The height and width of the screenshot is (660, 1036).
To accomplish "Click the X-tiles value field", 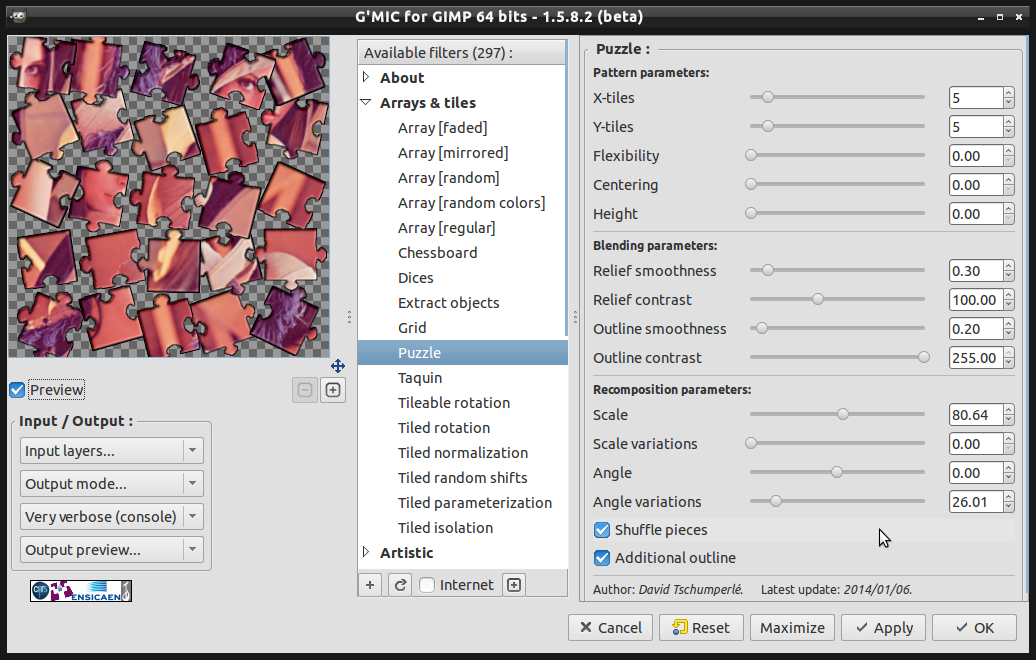I will click(x=976, y=98).
